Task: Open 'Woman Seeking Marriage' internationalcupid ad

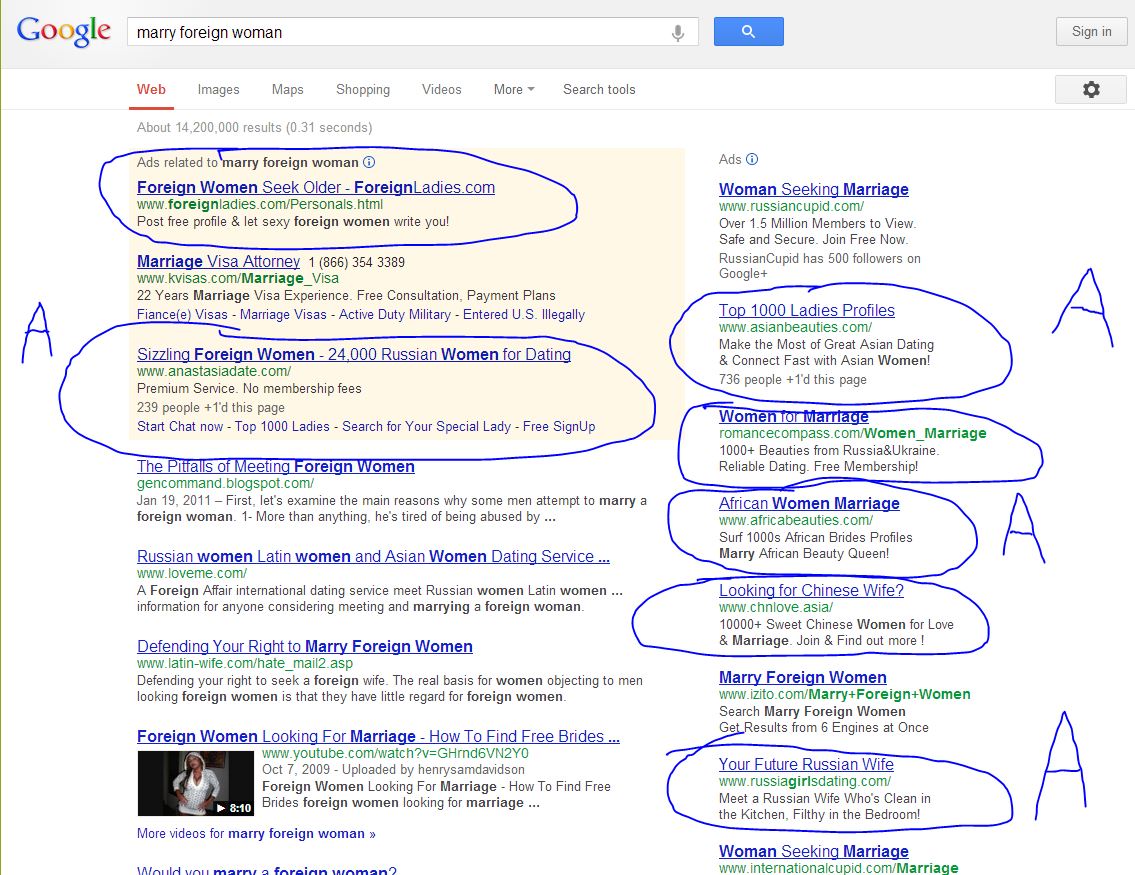Action: coord(814,852)
